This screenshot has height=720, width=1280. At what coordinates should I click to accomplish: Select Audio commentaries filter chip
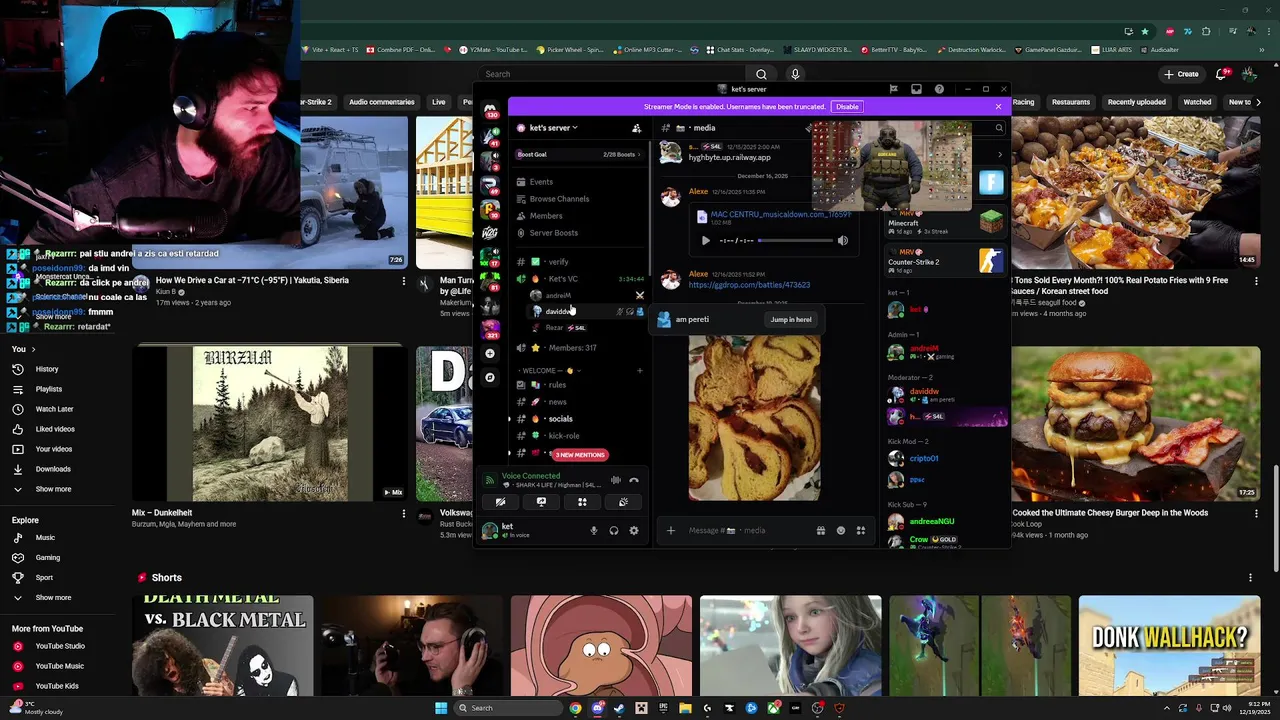(381, 102)
